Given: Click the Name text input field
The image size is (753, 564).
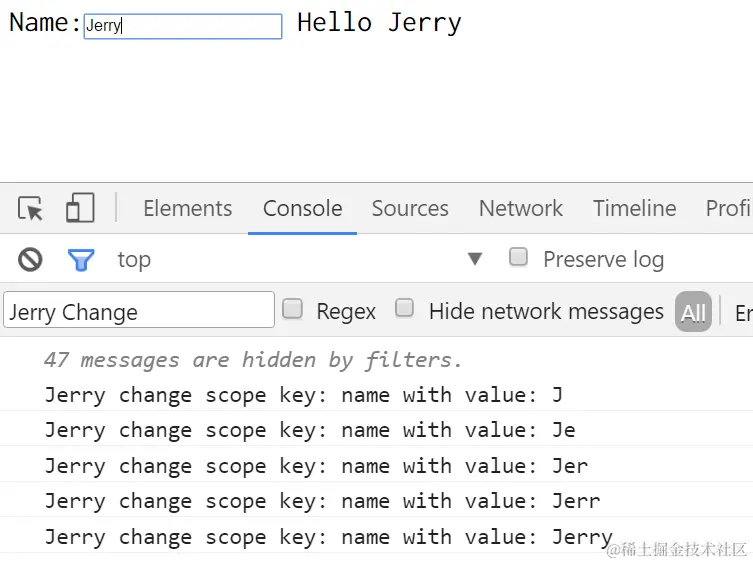Looking at the screenshot, I should tap(182, 26).
